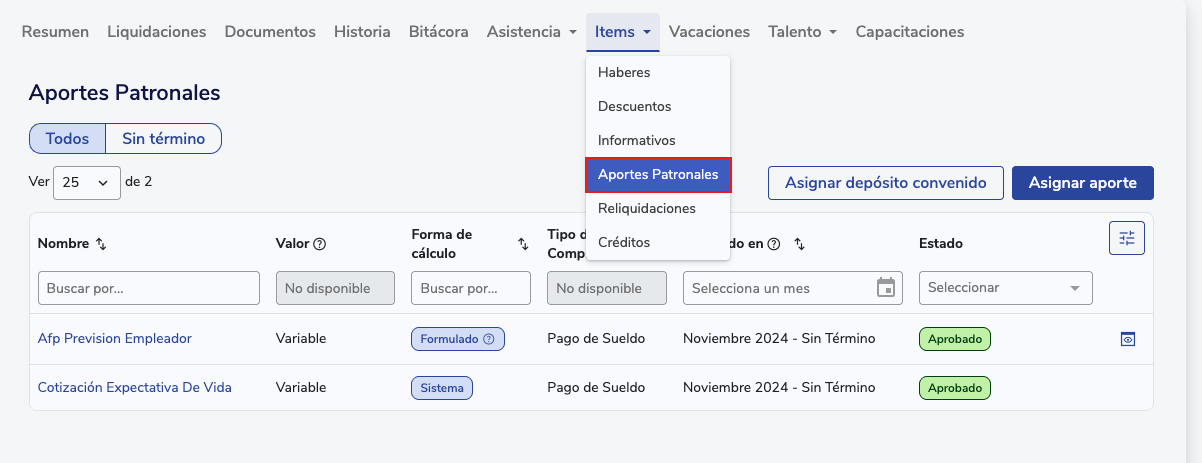Expand the Asistencia tab dropdown
The image size is (1202, 463).
coord(531,32)
